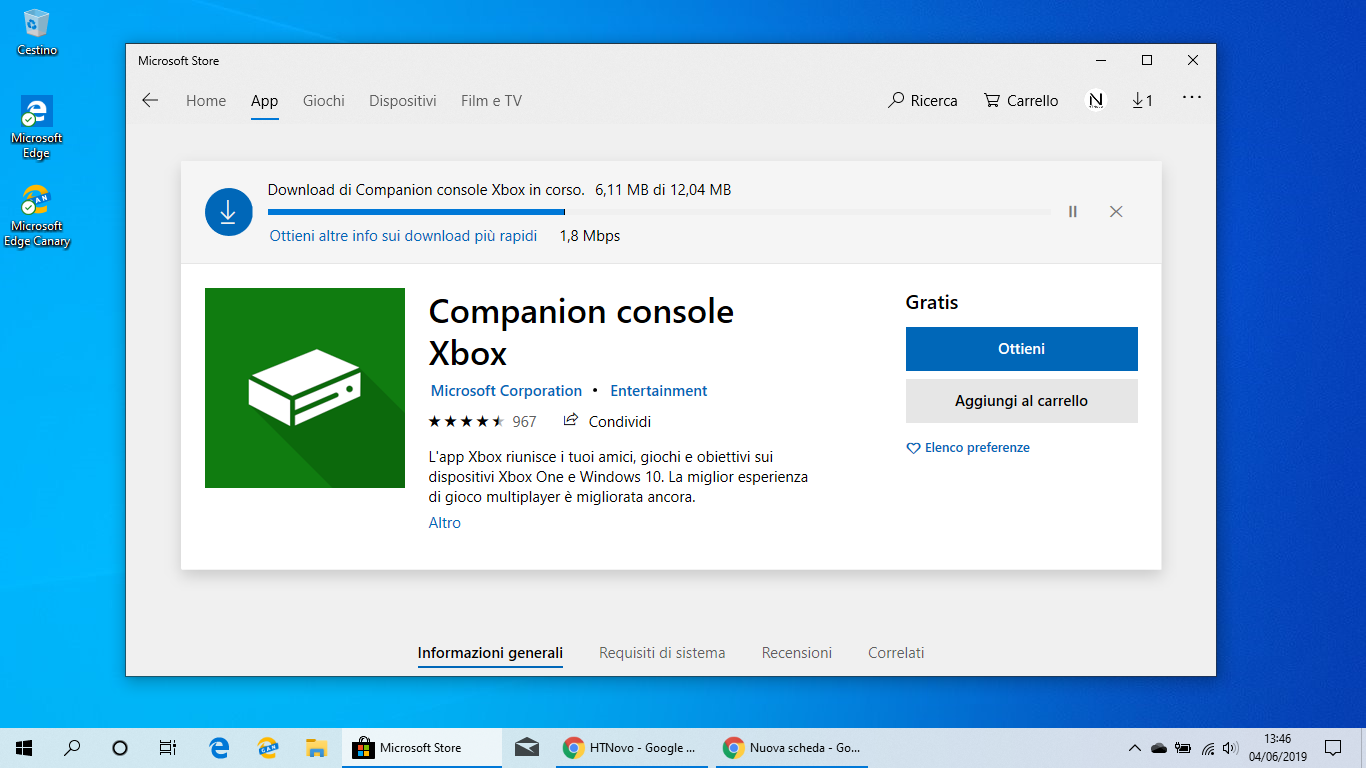Click the blue download arrow circle icon

pos(228,212)
